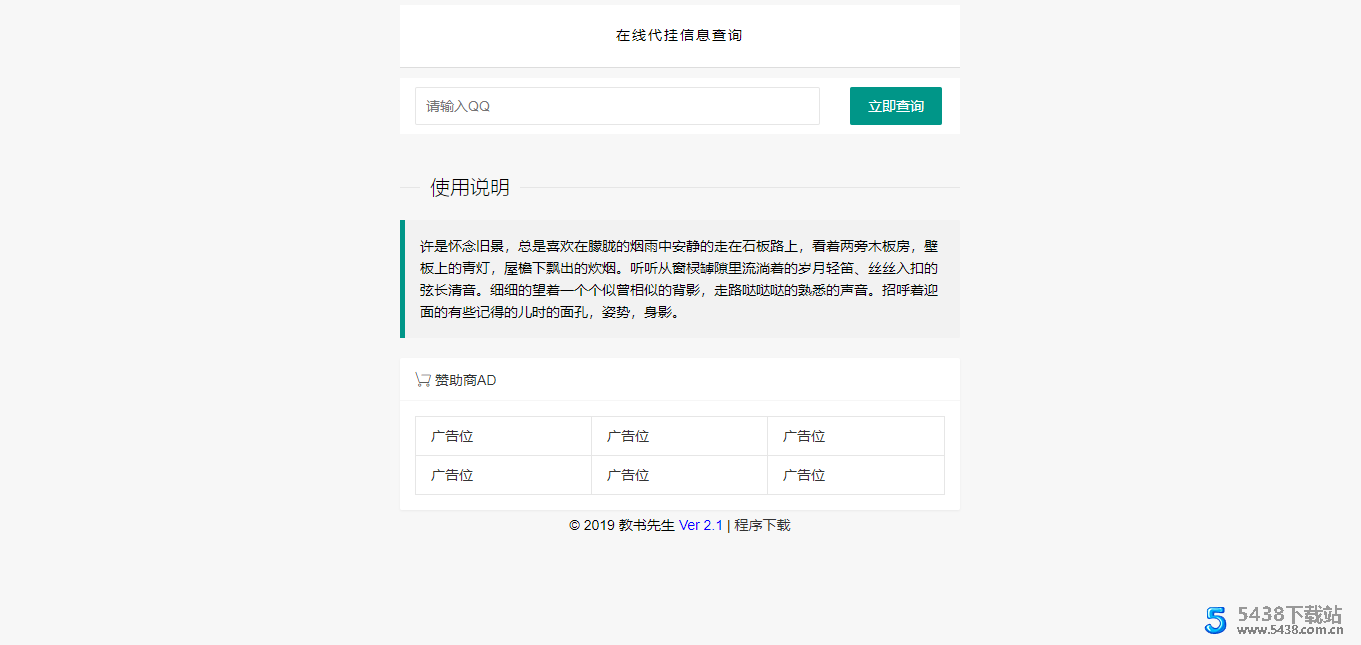This screenshot has width=1361, height=645.
Task: Click the green accent bar beside the description
Action: coord(404,276)
